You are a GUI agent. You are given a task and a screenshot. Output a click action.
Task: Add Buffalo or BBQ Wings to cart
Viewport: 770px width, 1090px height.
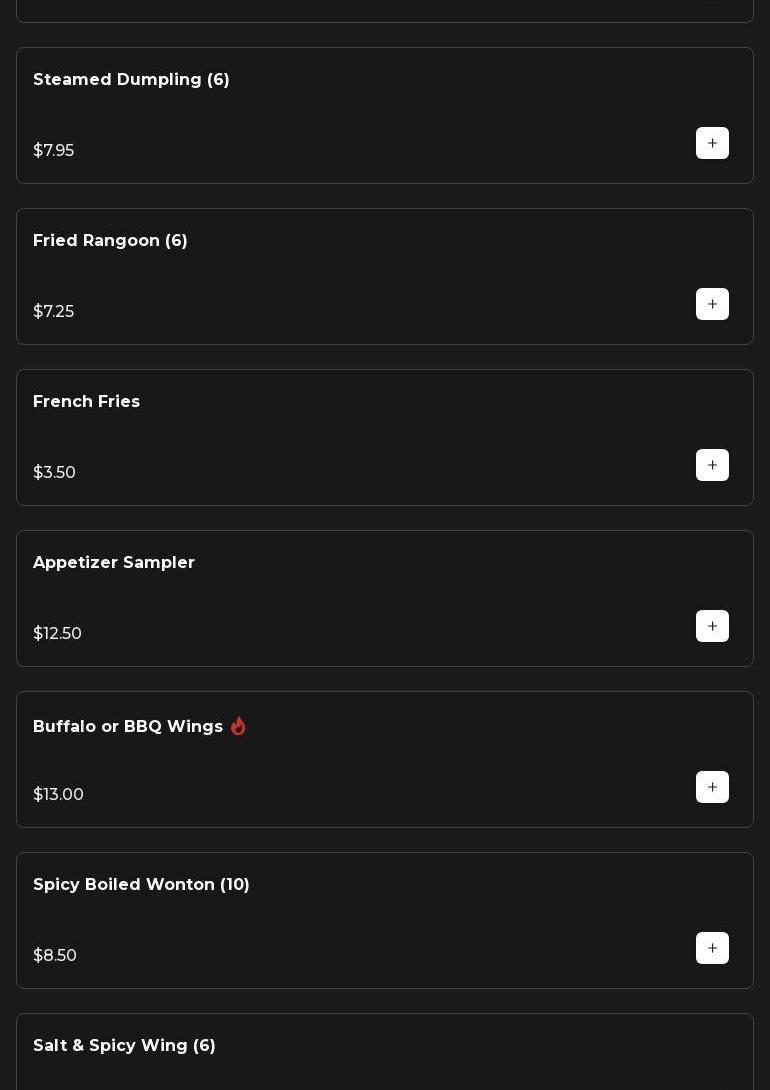point(712,787)
